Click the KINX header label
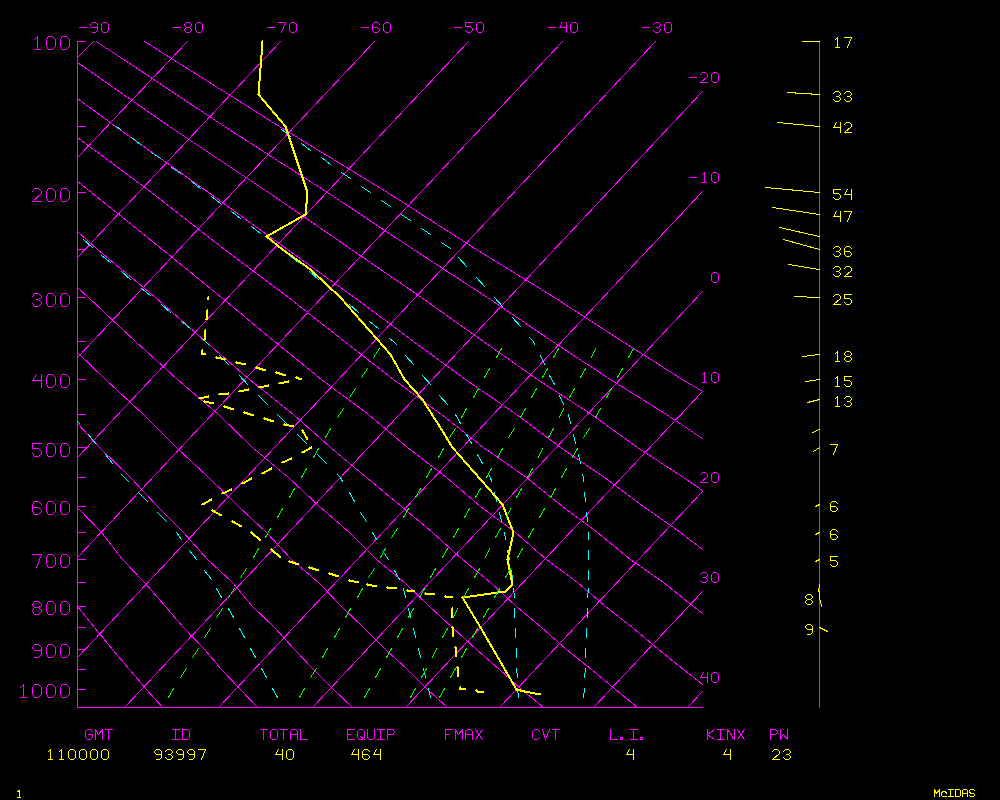Screen dimensions: 1000x800 [726, 735]
